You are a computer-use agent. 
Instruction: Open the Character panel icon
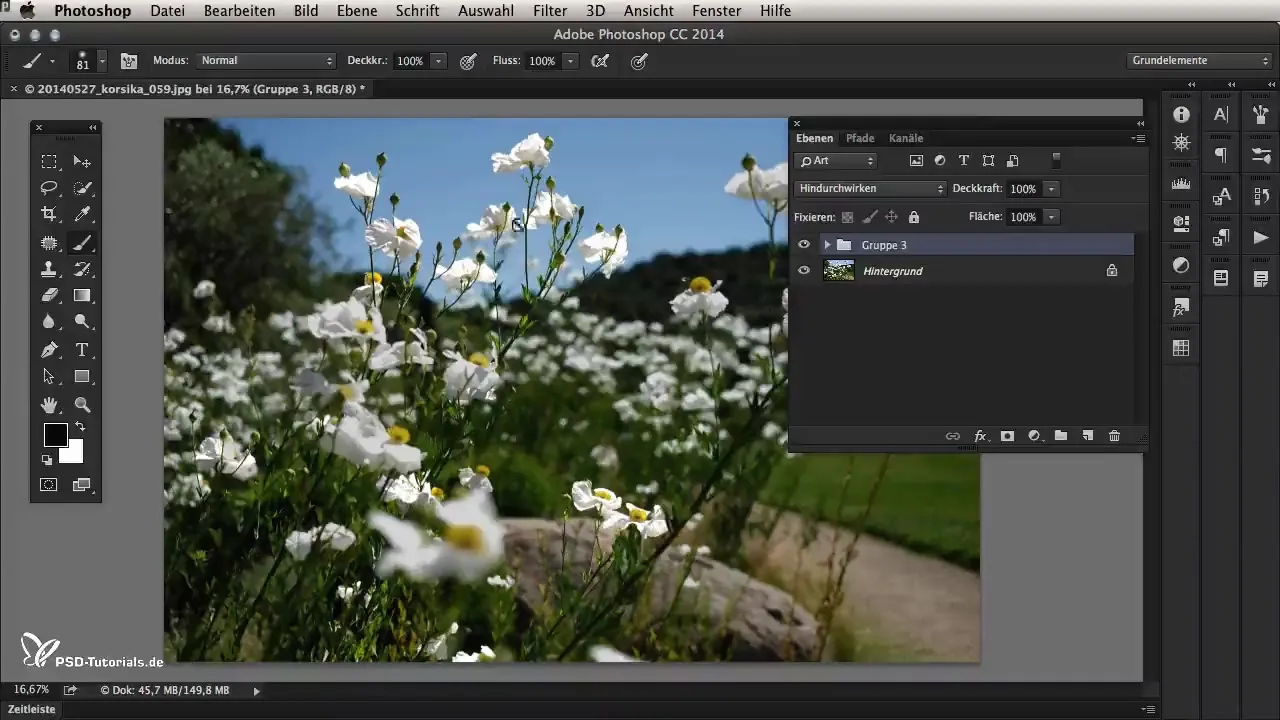click(x=1221, y=114)
